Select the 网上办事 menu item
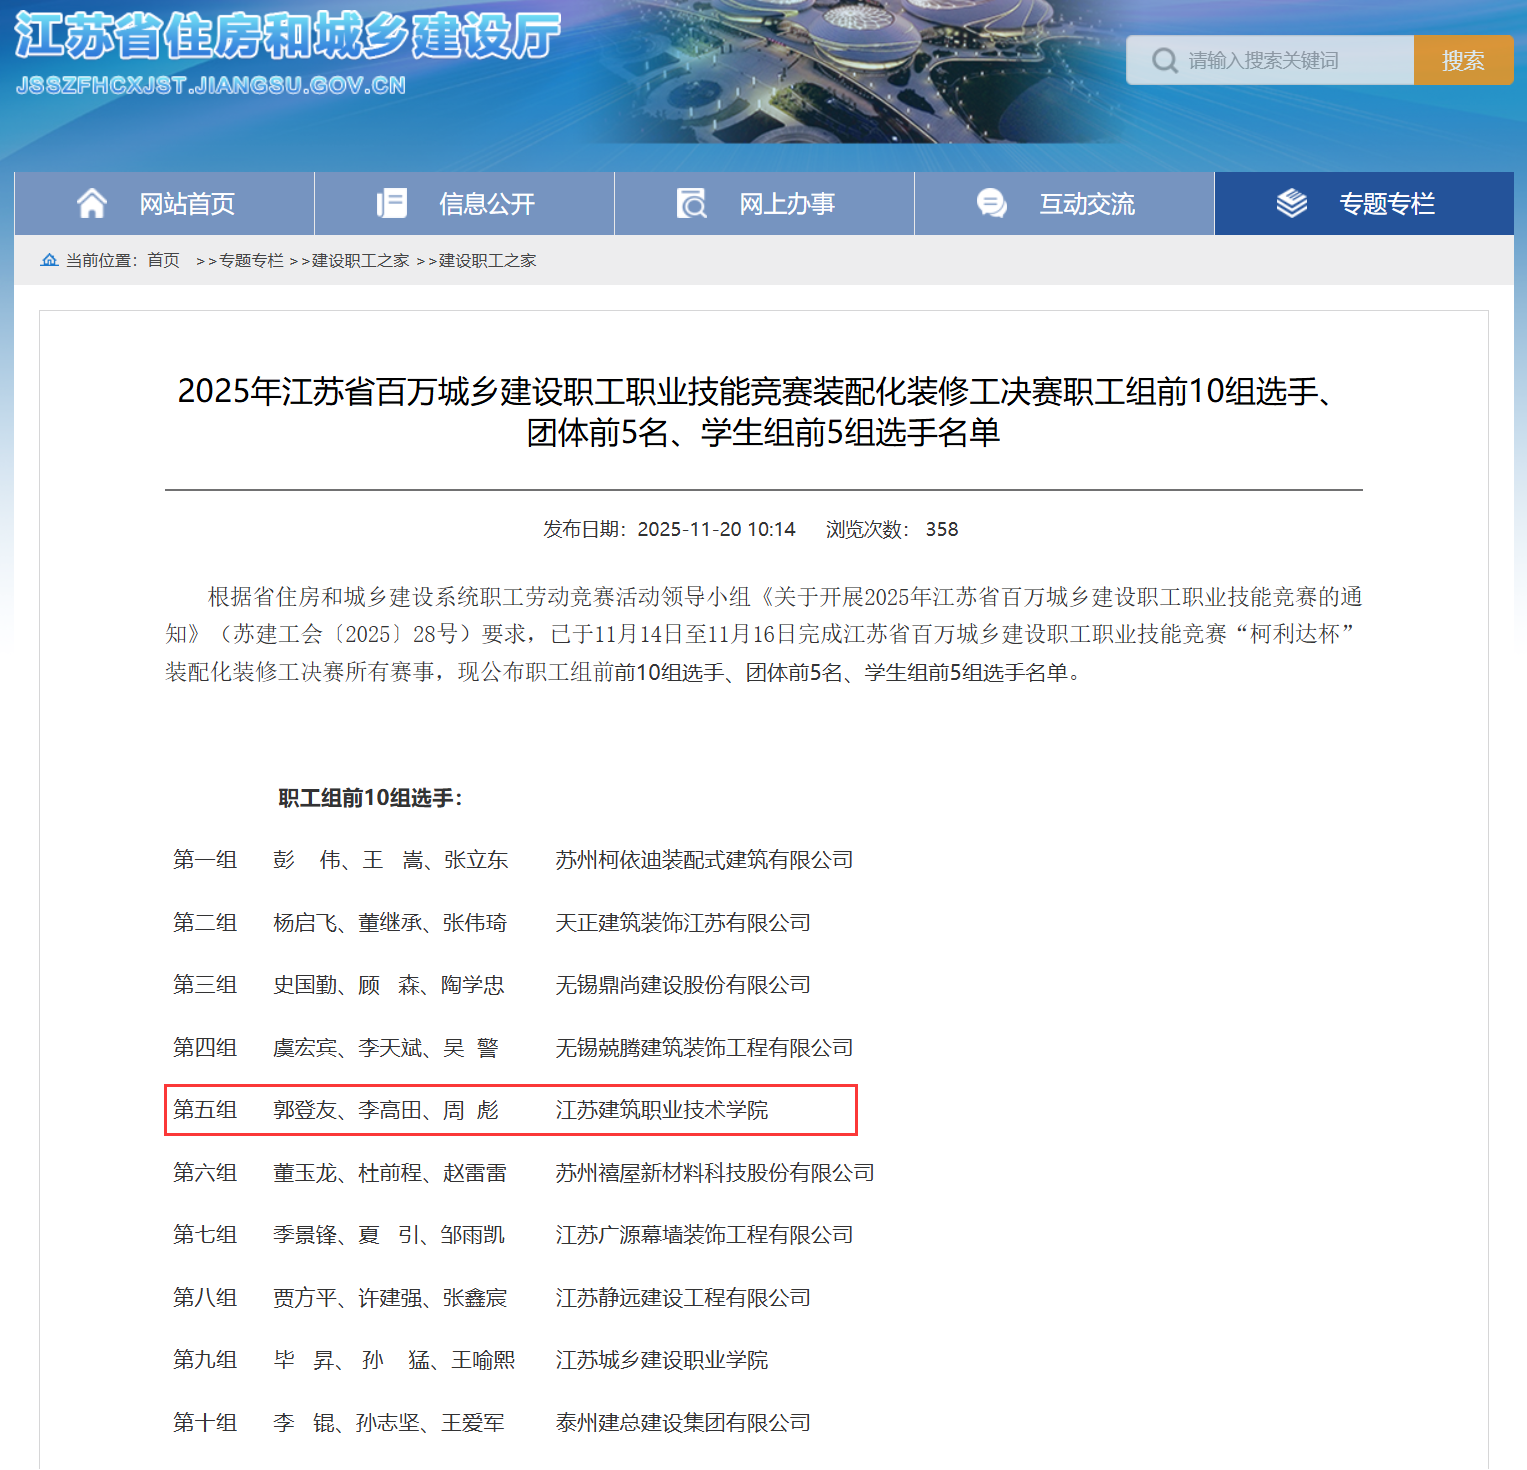 click(x=786, y=204)
